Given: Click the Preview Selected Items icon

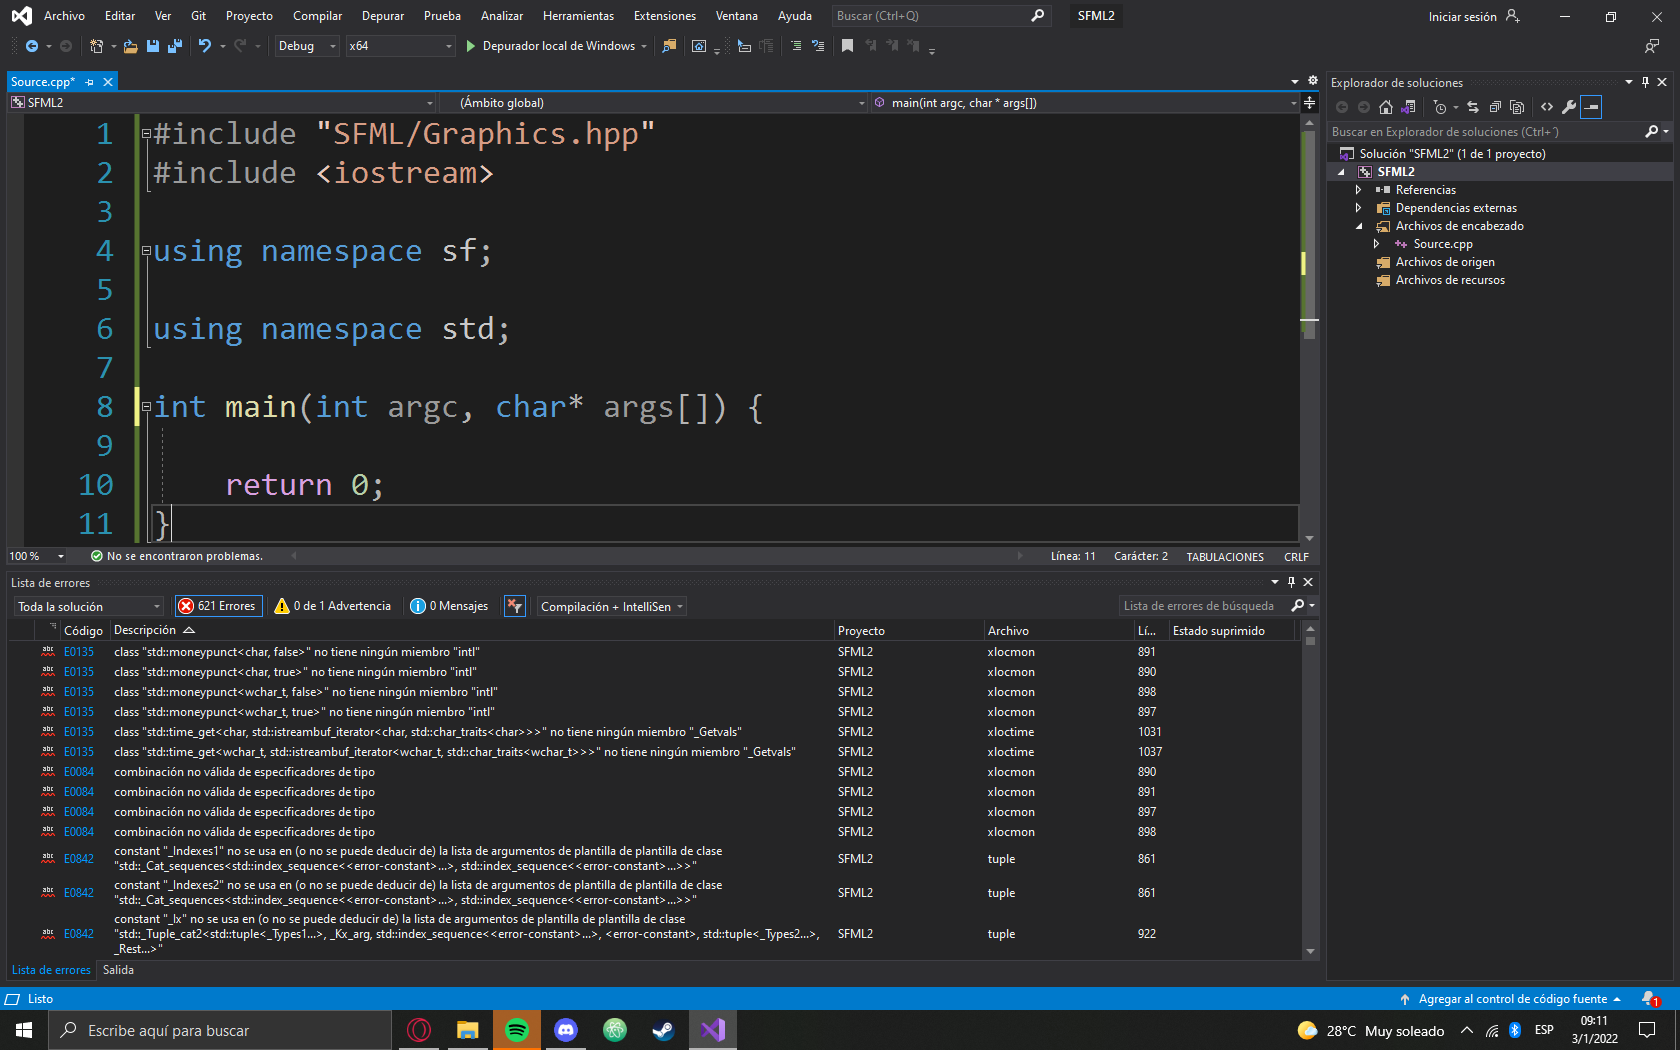Looking at the screenshot, I should click(1592, 107).
